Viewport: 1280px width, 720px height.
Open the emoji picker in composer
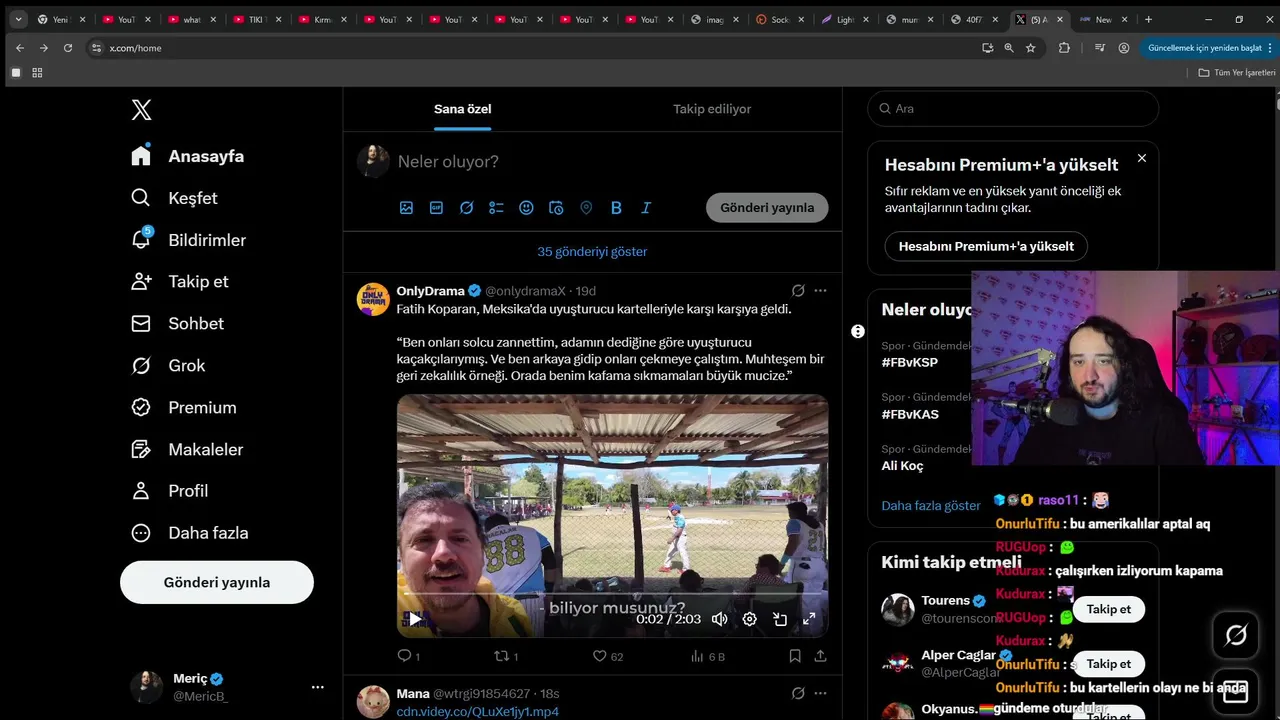click(526, 208)
